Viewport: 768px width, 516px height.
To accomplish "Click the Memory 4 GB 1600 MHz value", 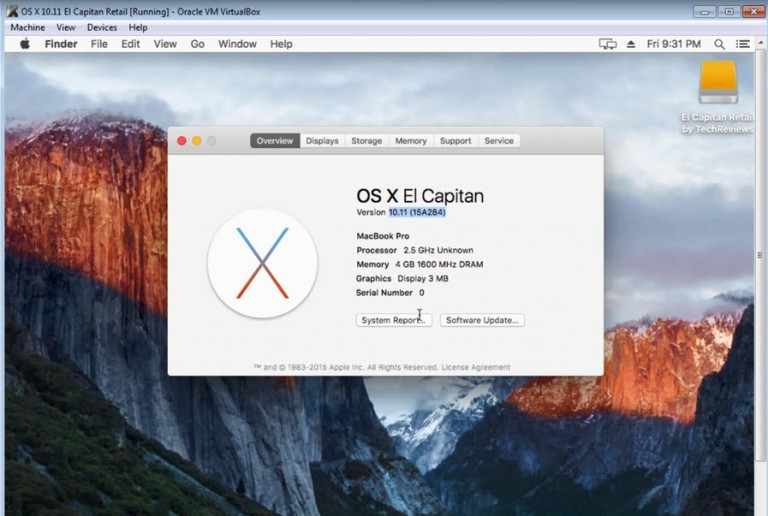I will [439, 264].
